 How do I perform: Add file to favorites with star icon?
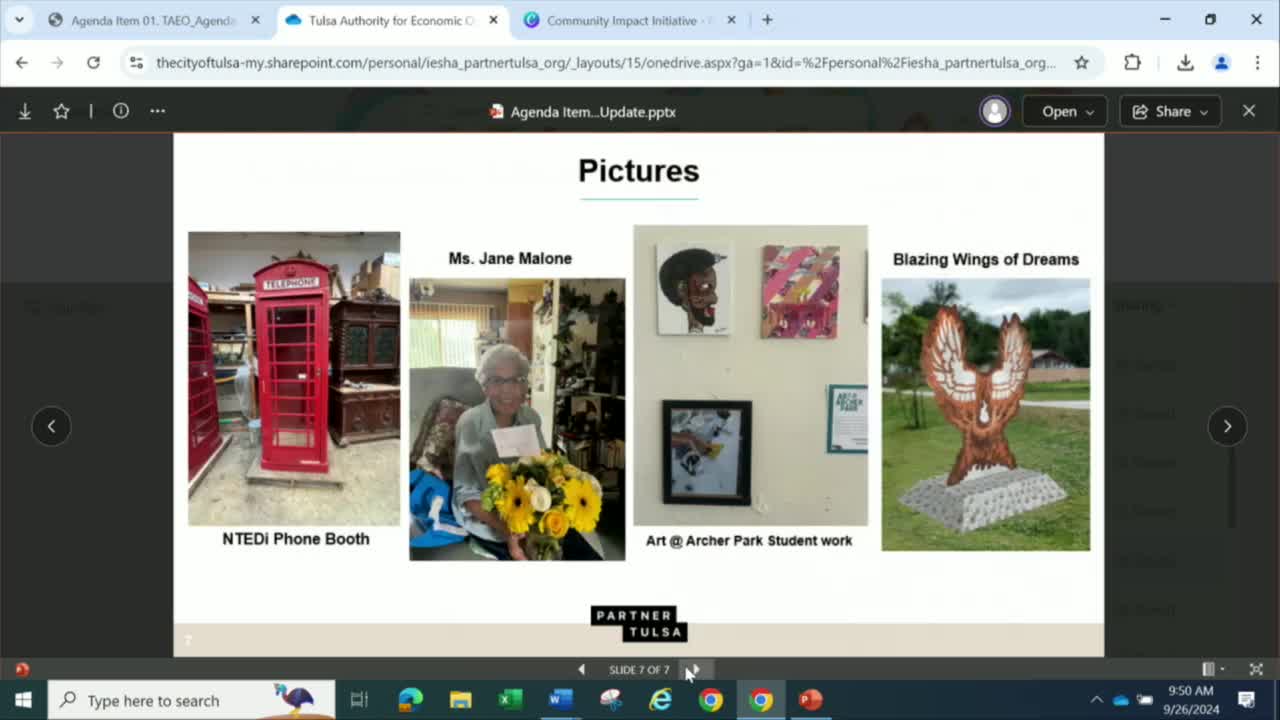(x=61, y=111)
